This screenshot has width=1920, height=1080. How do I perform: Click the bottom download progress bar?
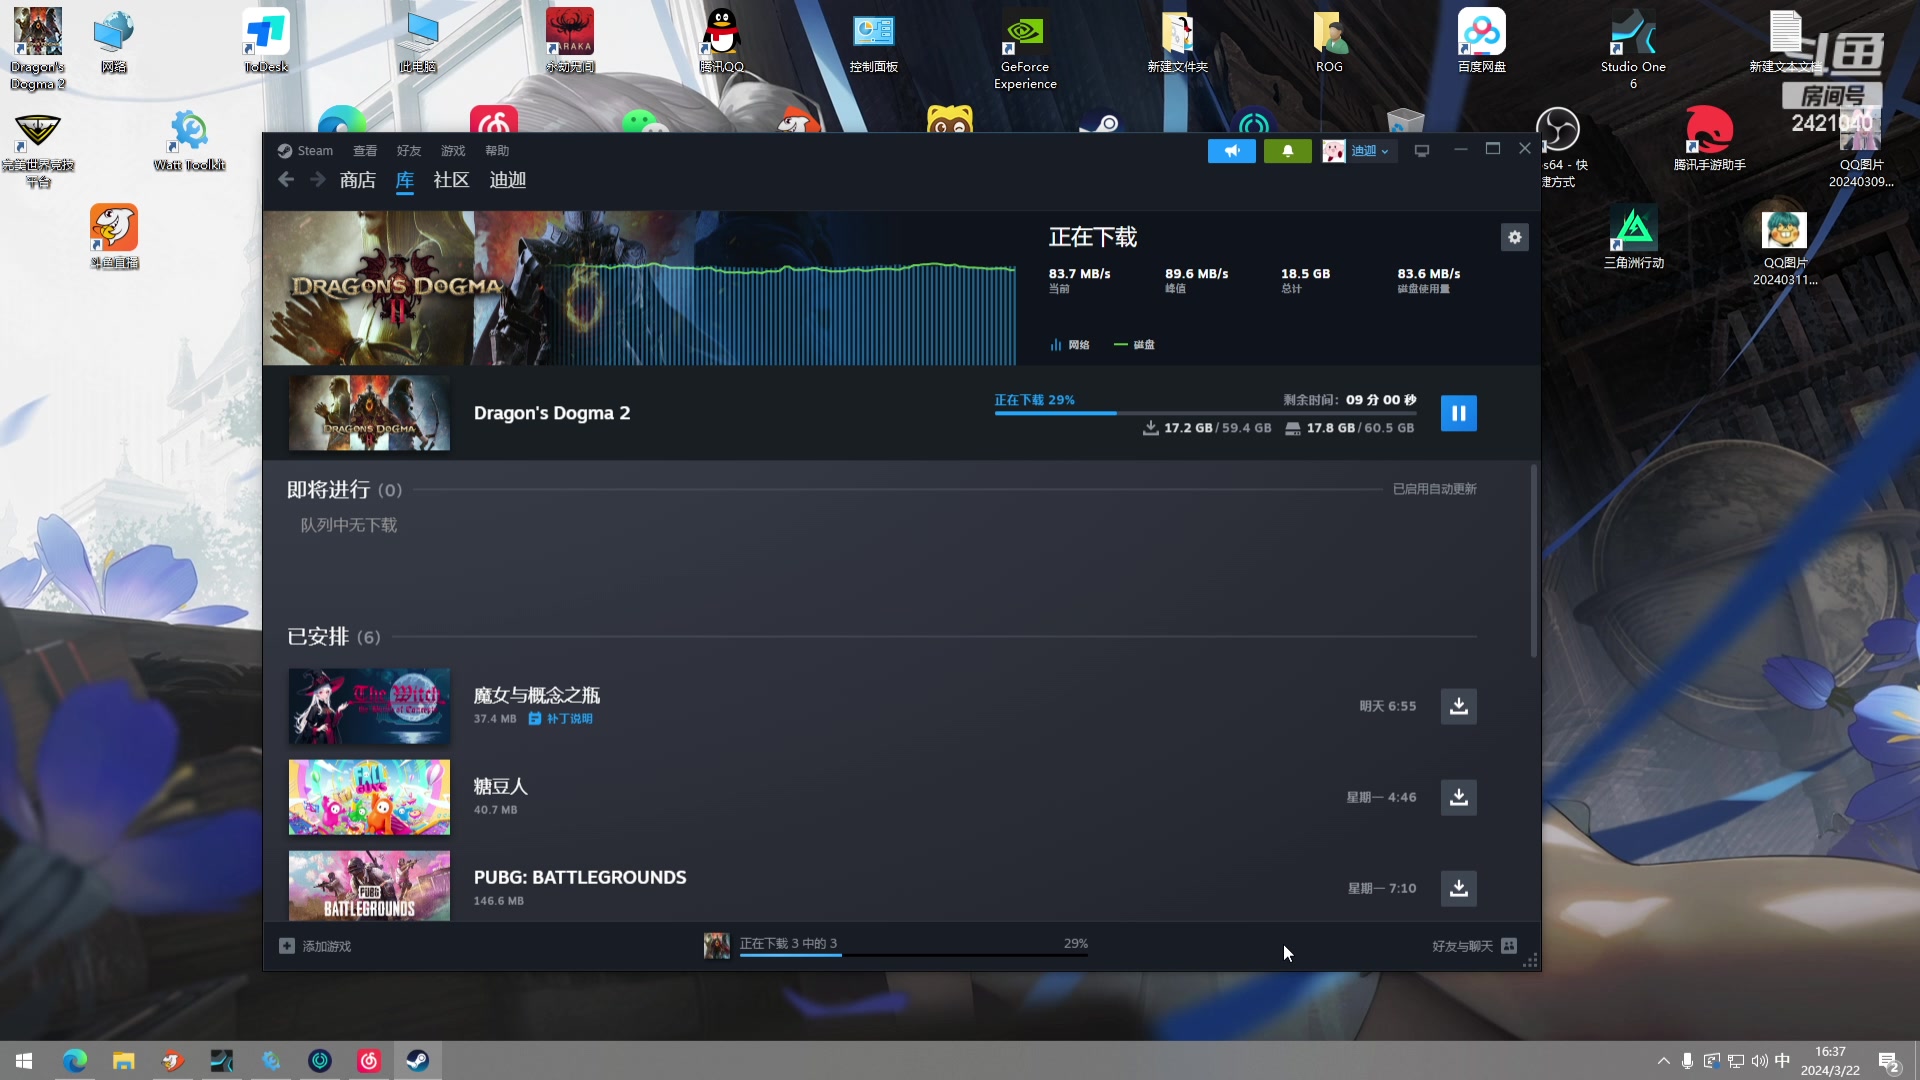[x=912, y=955]
